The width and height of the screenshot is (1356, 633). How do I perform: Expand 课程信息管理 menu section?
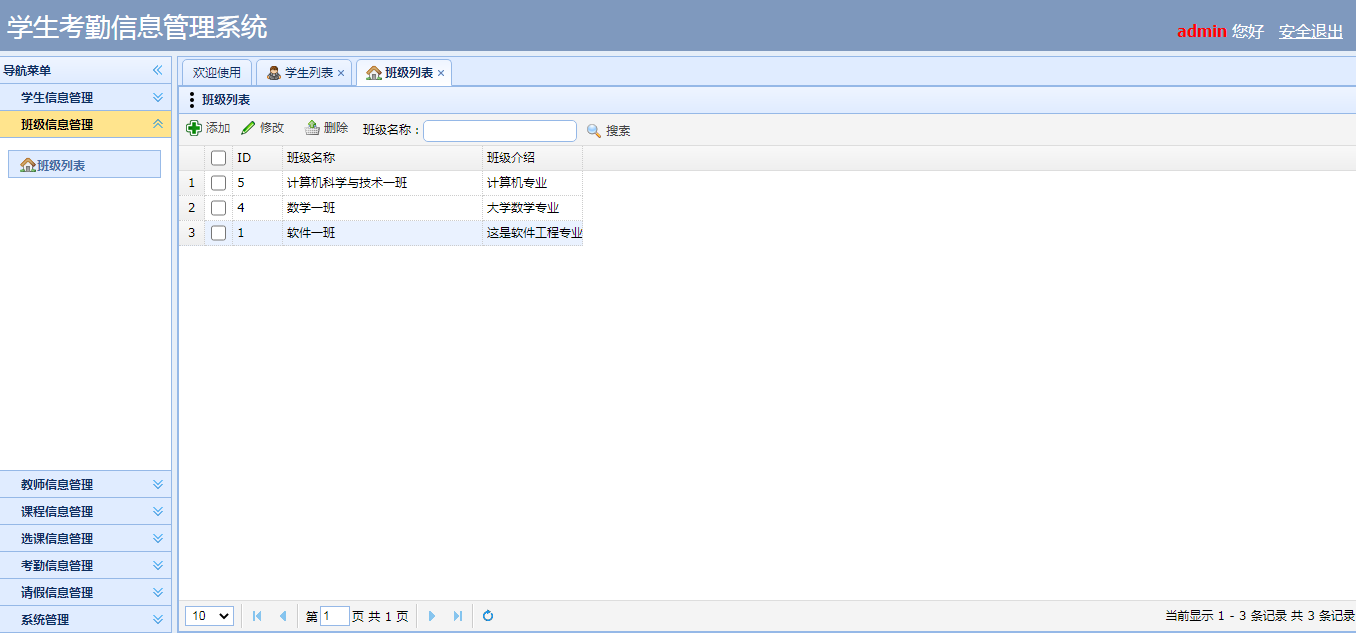pos(157,511)
